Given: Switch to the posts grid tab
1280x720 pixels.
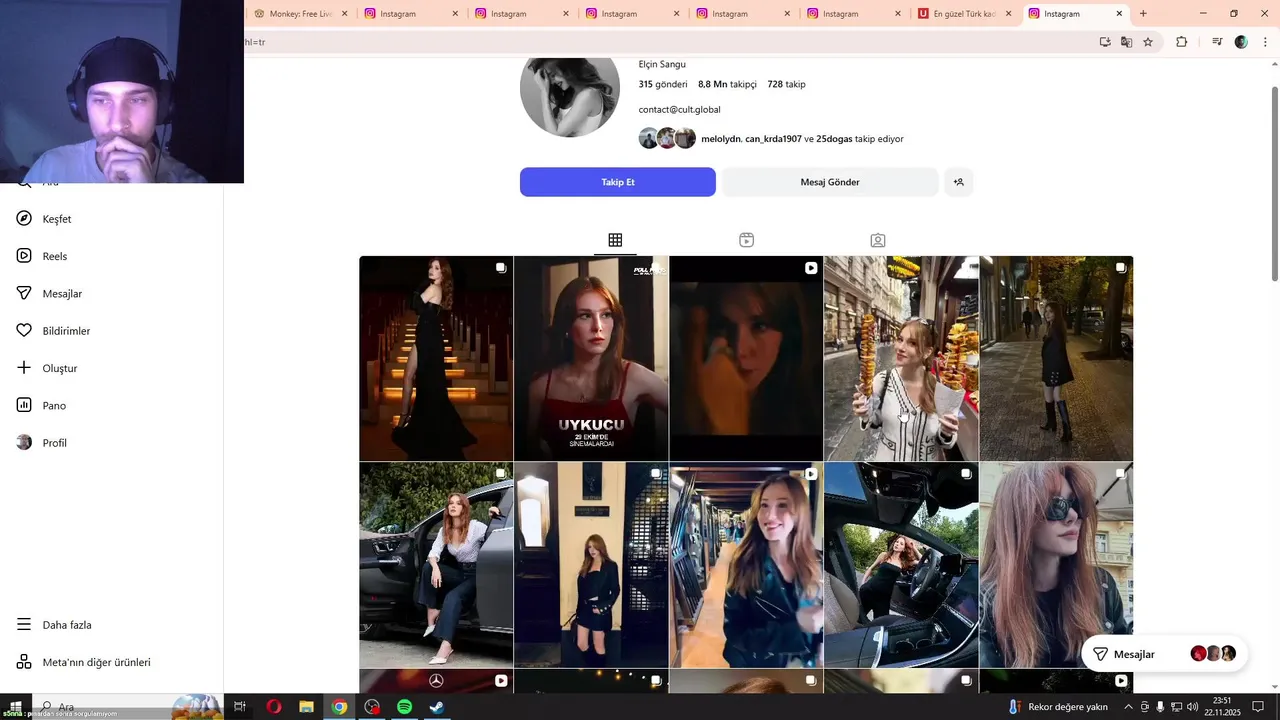Looking at the screenshot, I should pos(615,240).
